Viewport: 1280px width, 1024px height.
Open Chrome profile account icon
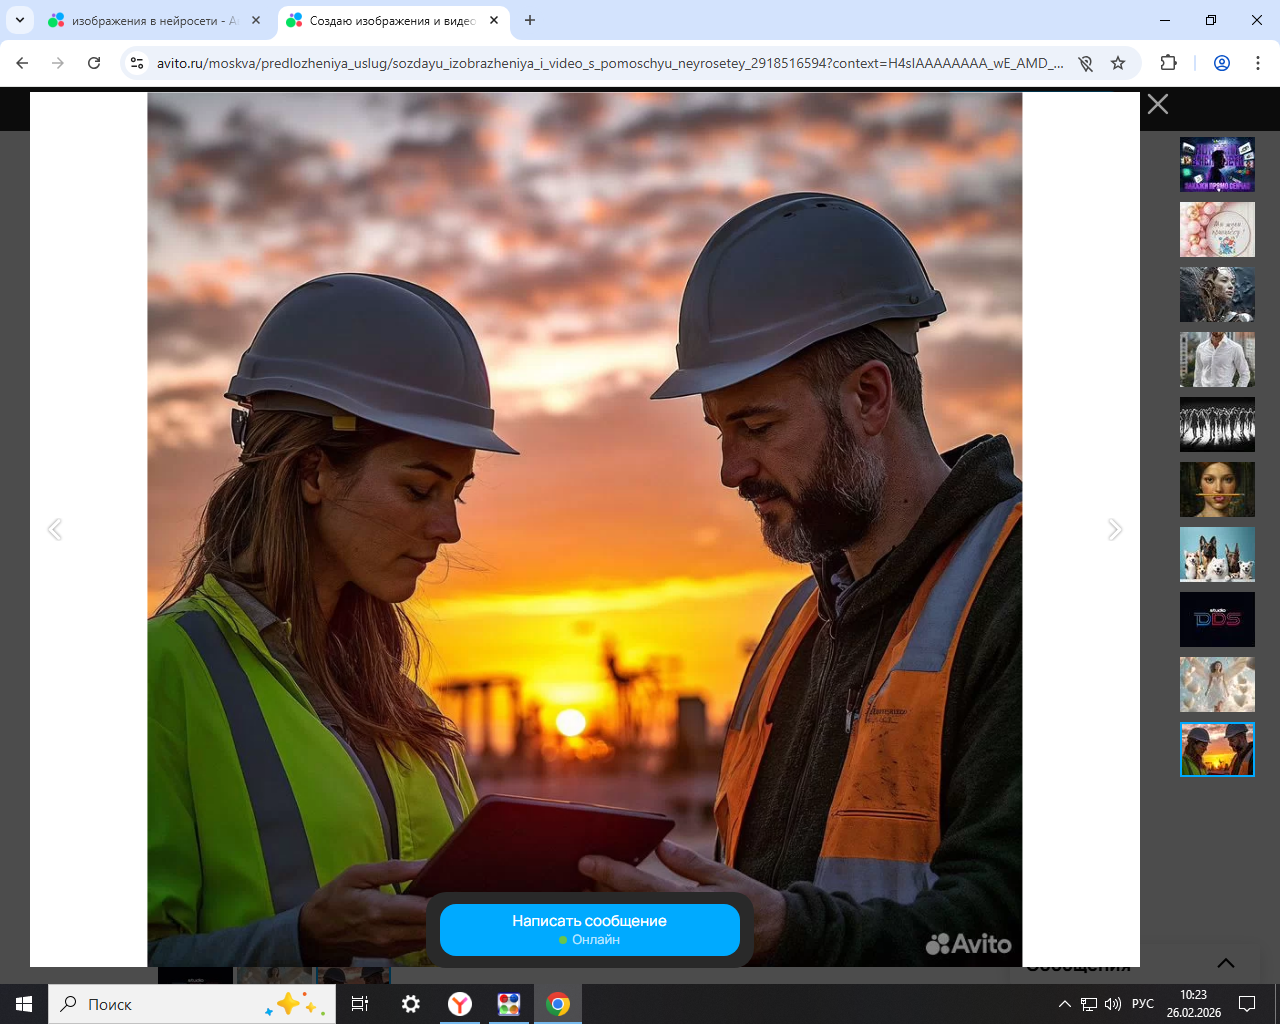1222,63
